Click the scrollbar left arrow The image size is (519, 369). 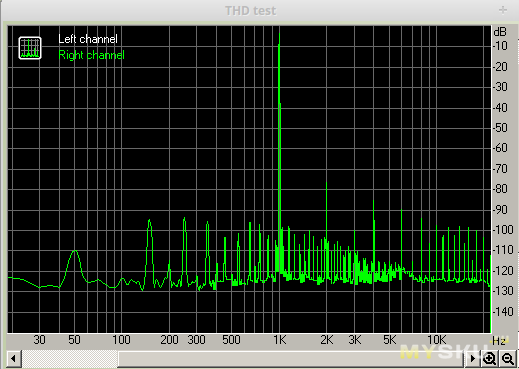(x=13, y=359)
